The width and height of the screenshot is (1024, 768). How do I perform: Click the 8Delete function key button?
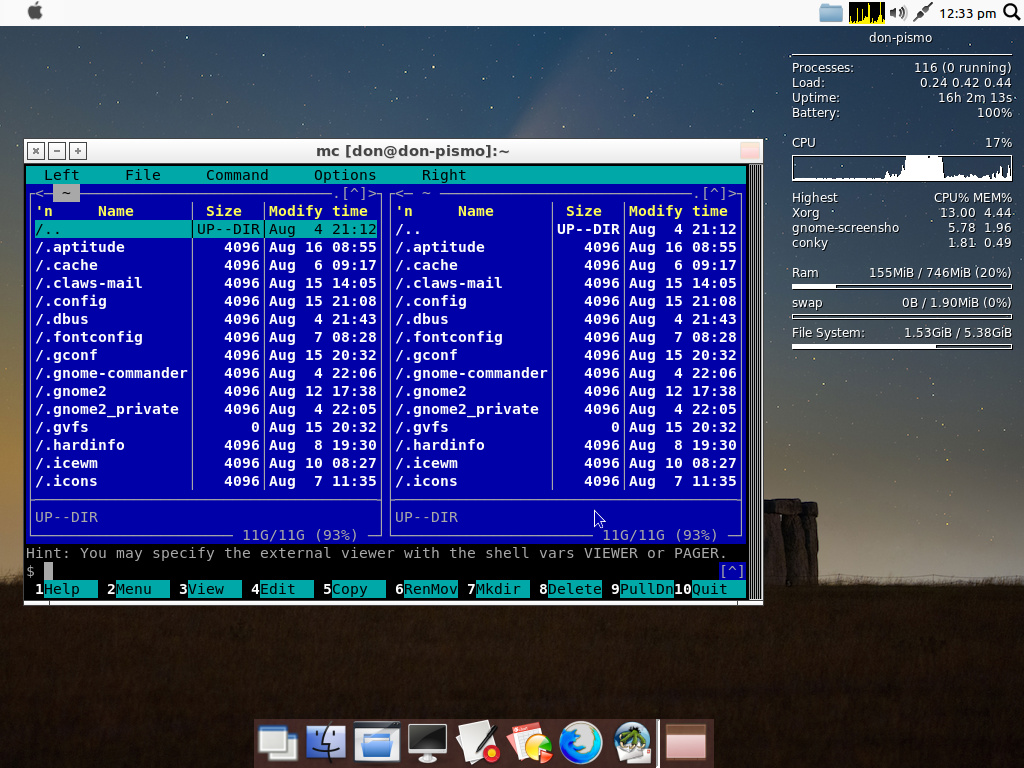(569, 589)
